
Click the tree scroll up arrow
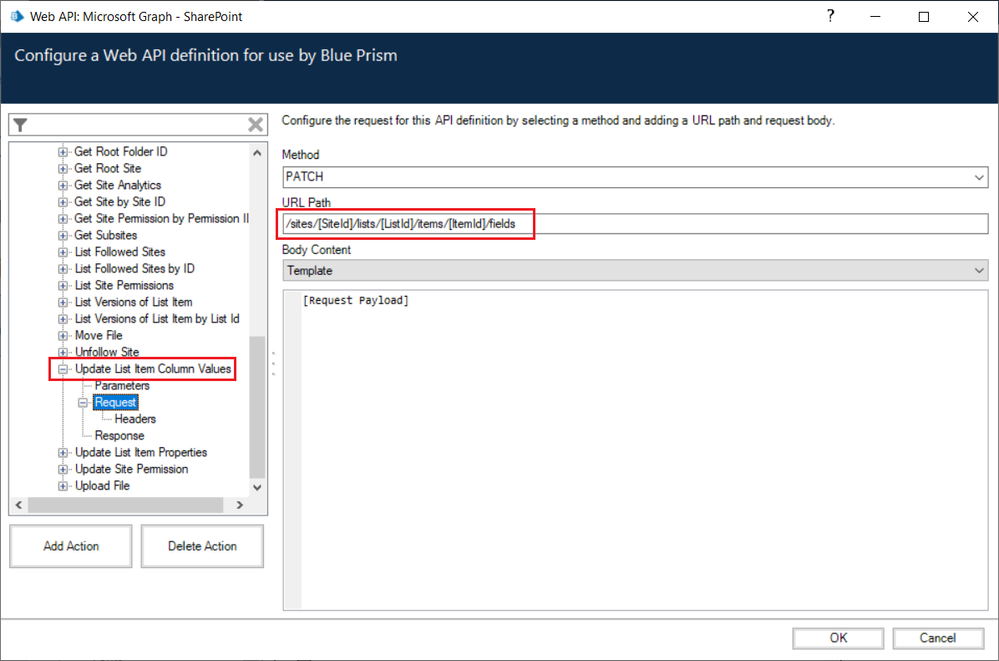point(257,153)
